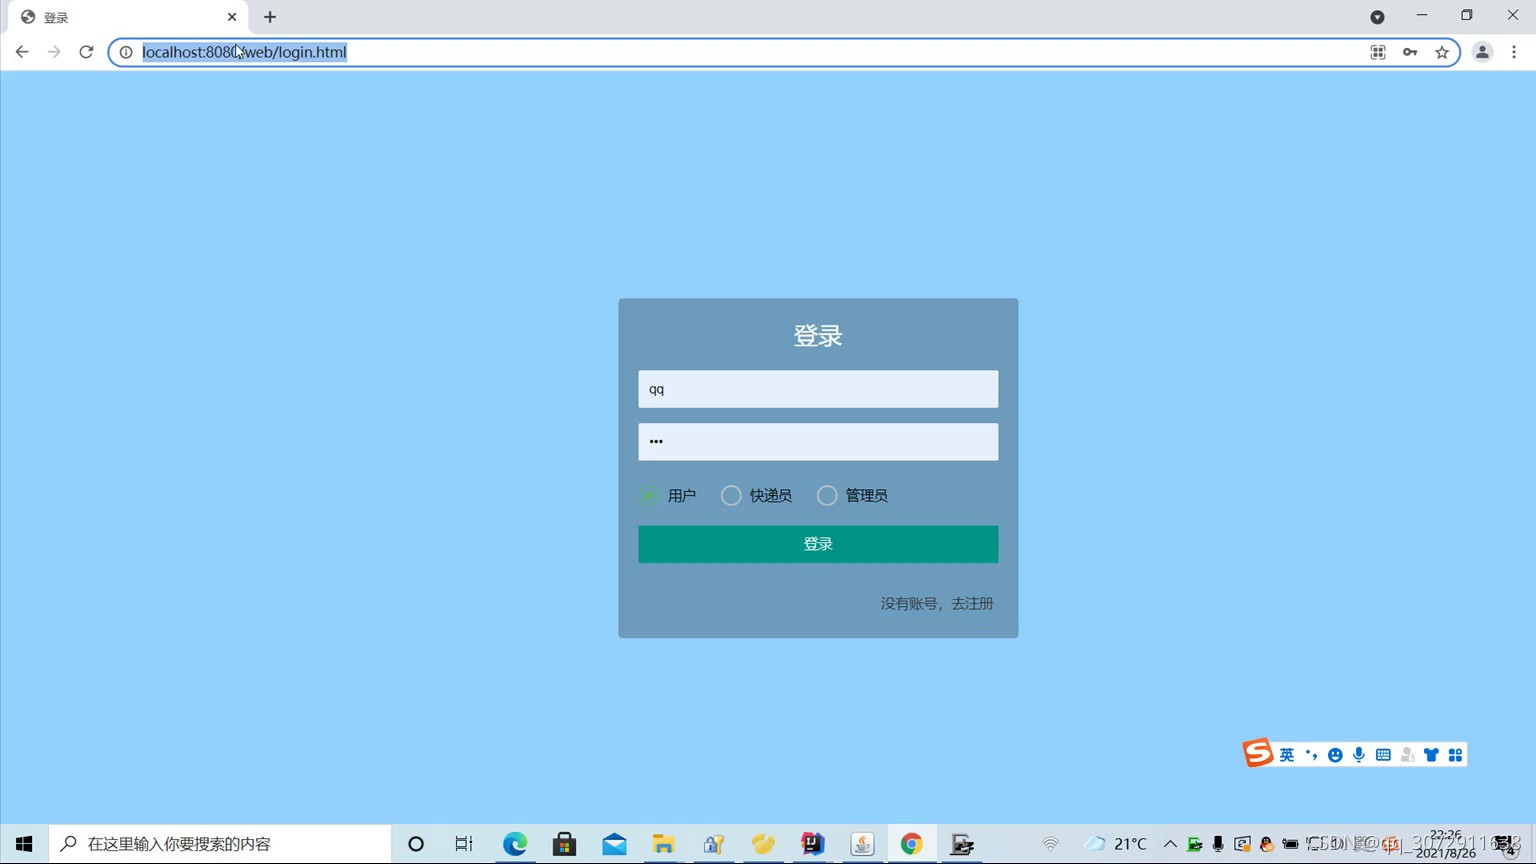The width and height of the screenshot is (1536, 864).
Task: Open the 21°C weather widget
Action: click(1116, 844)
